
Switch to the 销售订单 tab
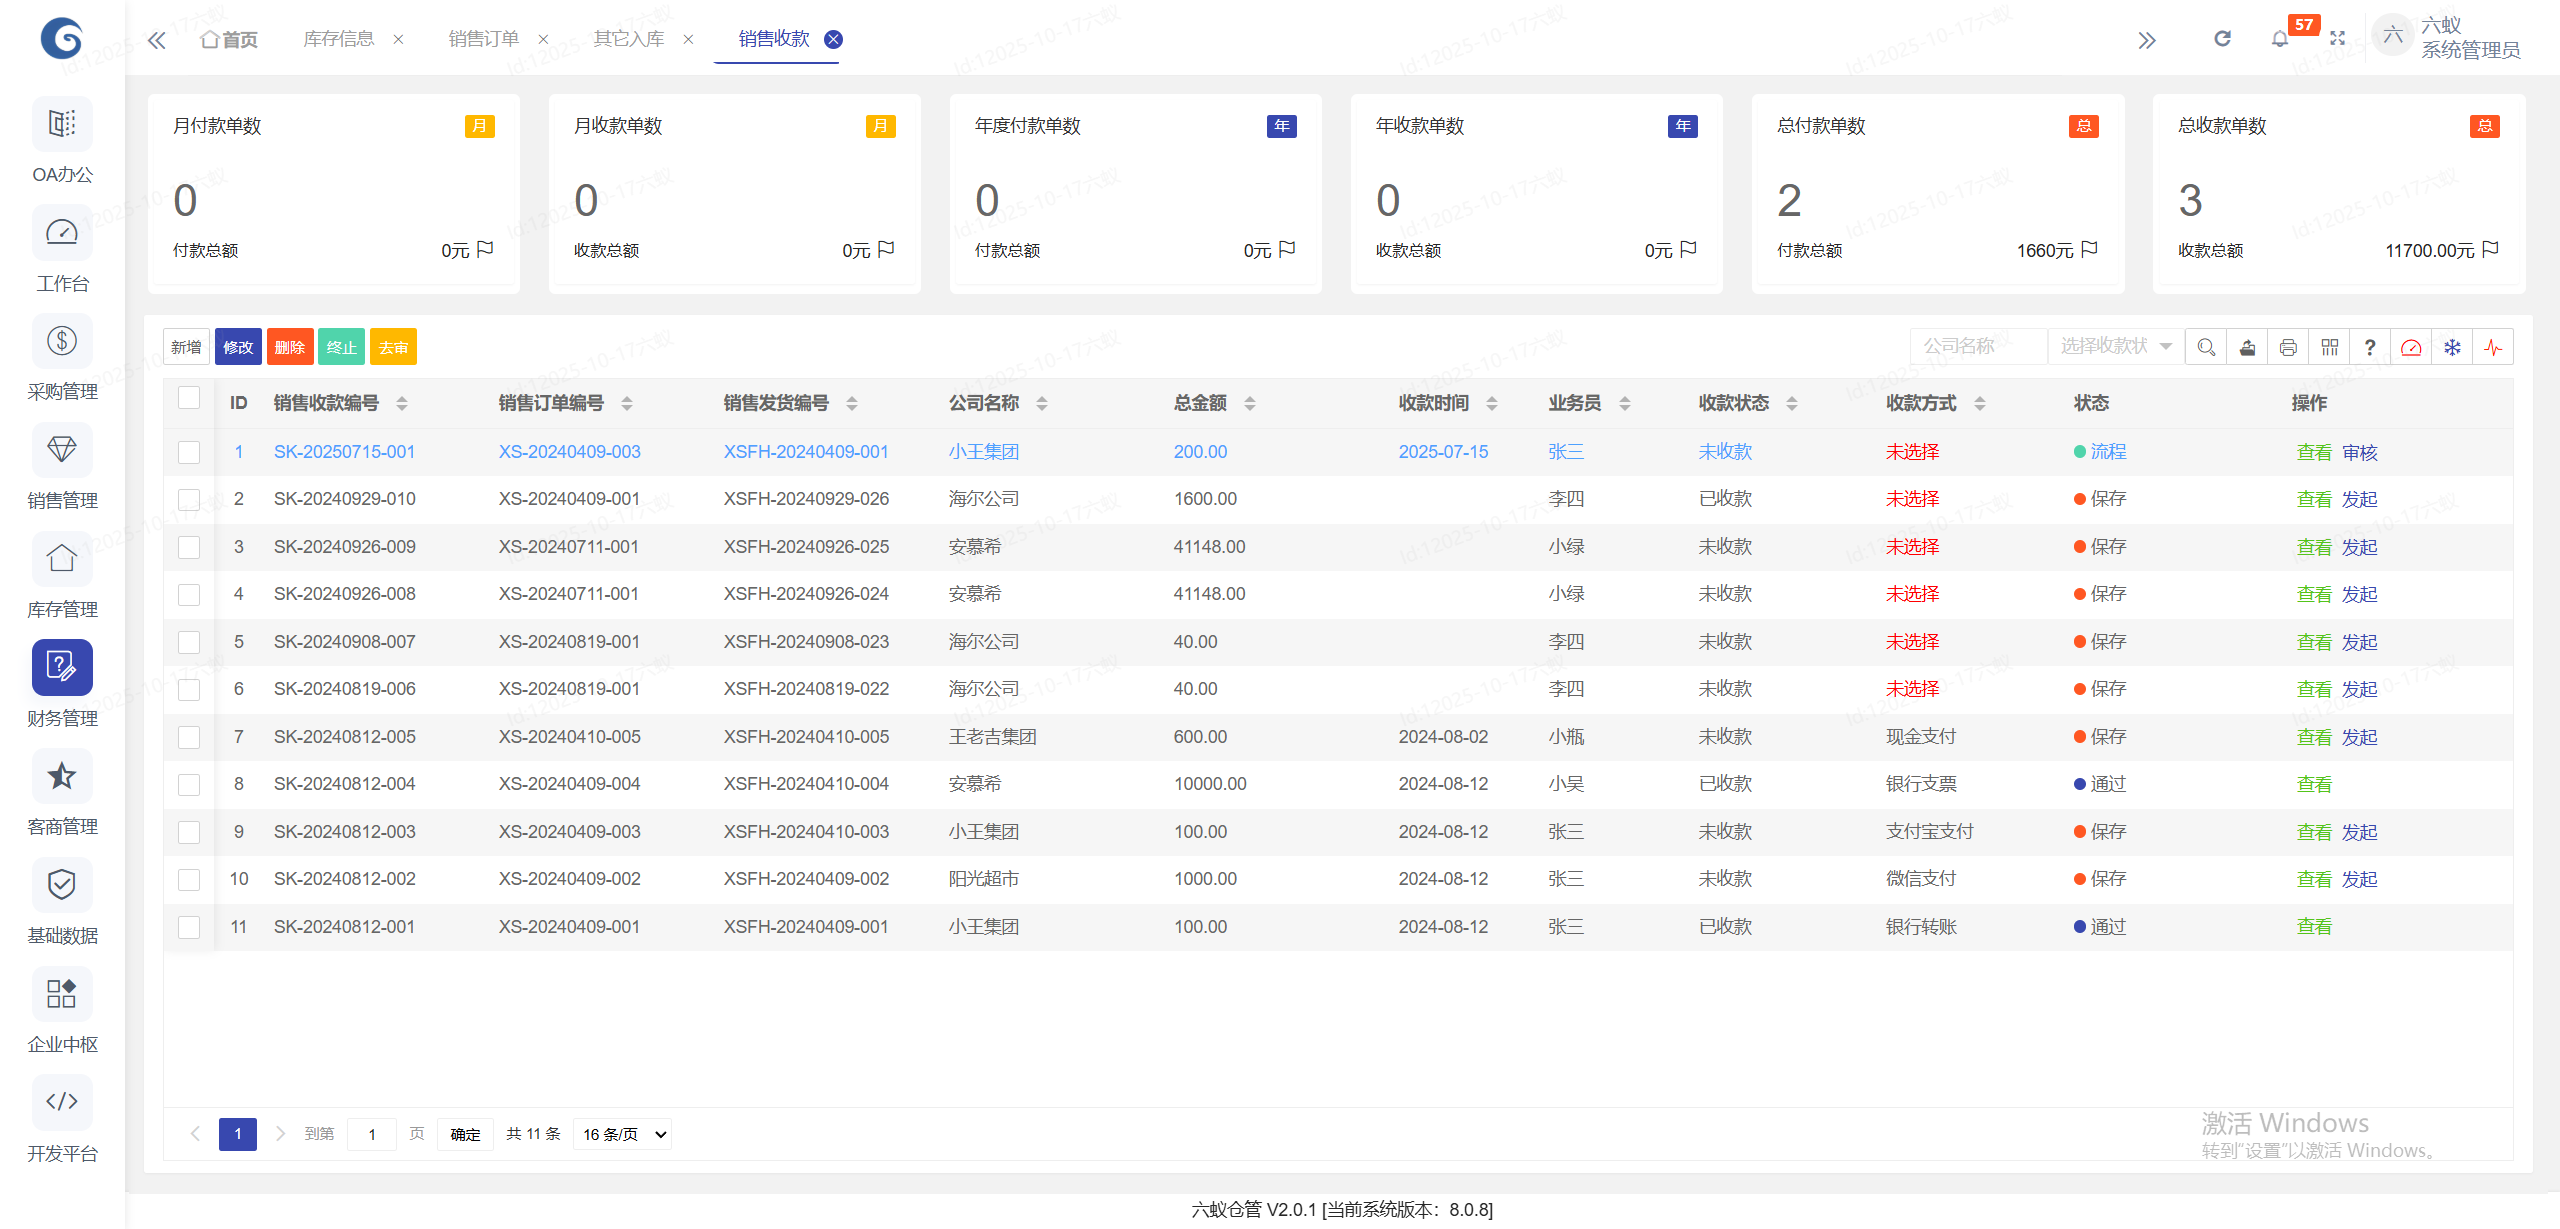click(483, 39)
